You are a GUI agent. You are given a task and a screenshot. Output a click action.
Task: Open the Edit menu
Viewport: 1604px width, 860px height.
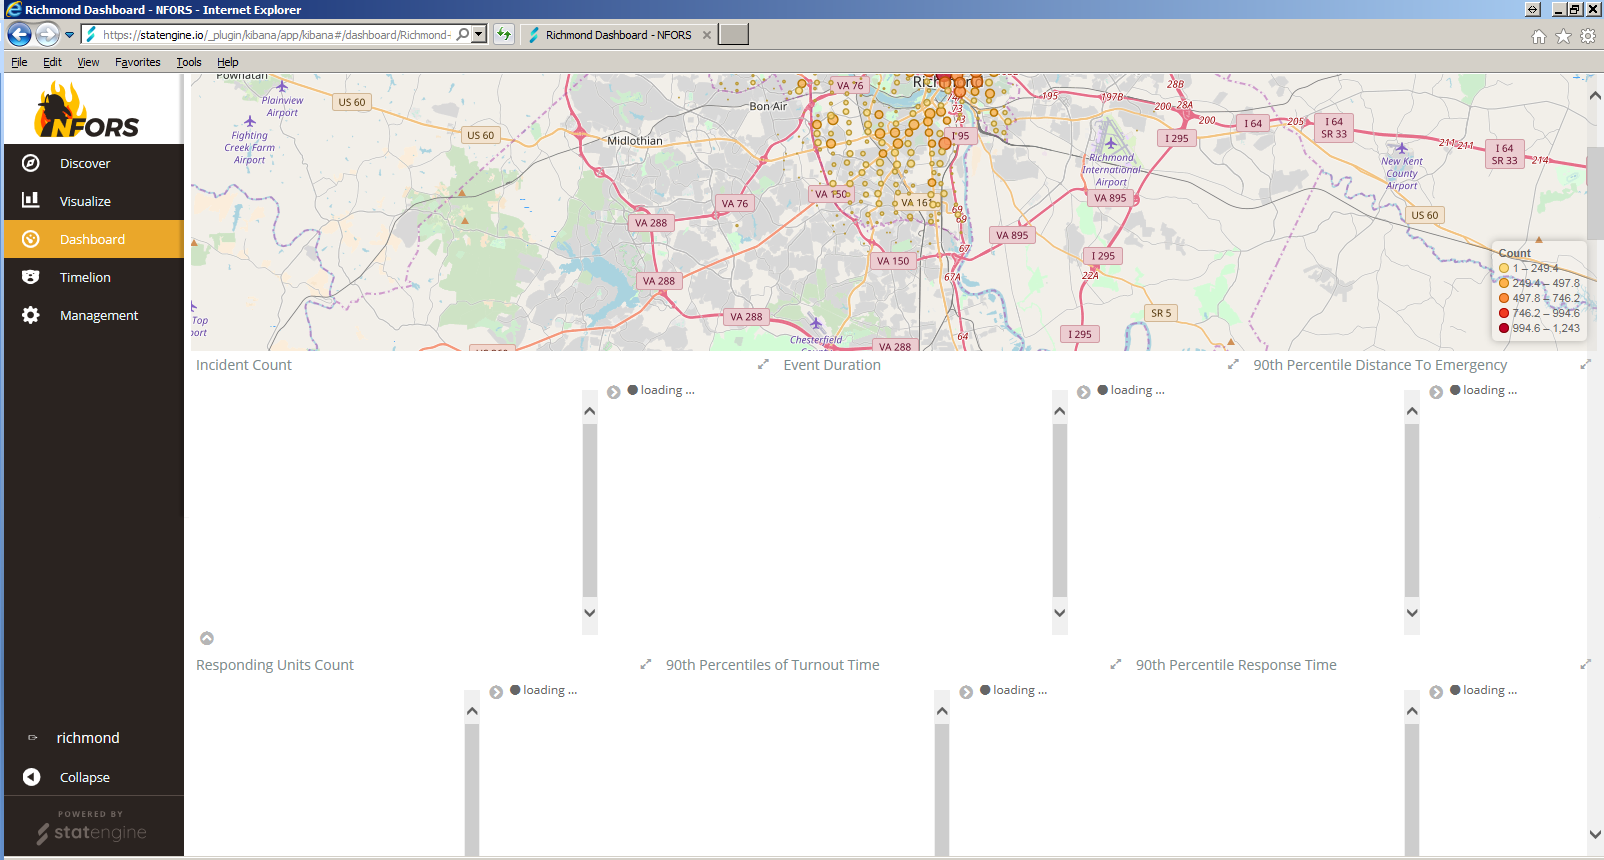click(x=52, y=62)
